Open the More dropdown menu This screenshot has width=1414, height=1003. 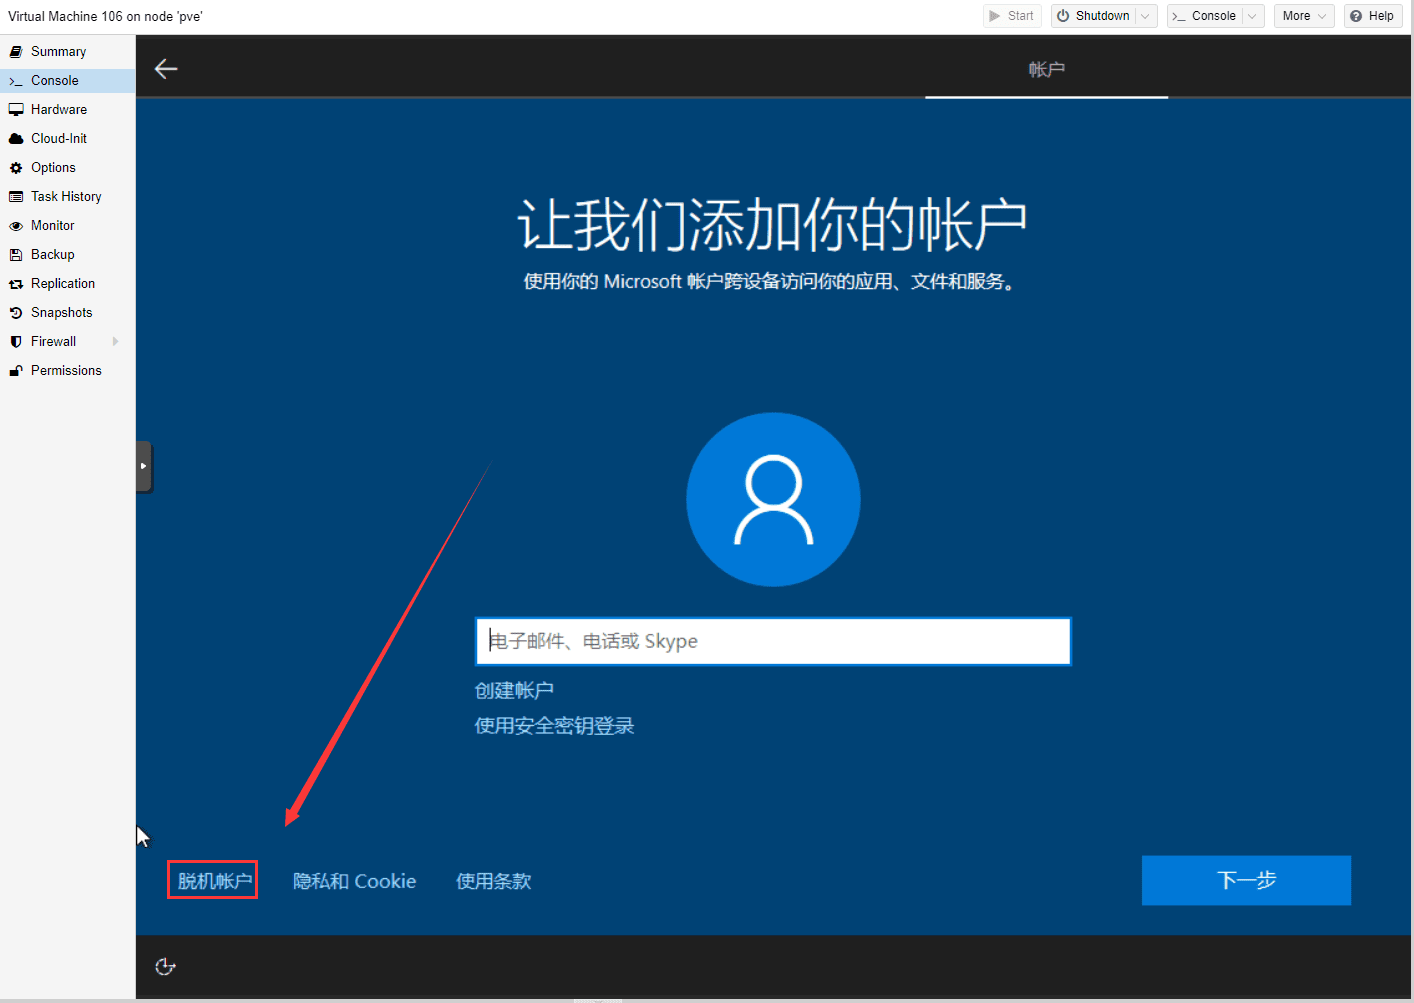pos(1304,16)
